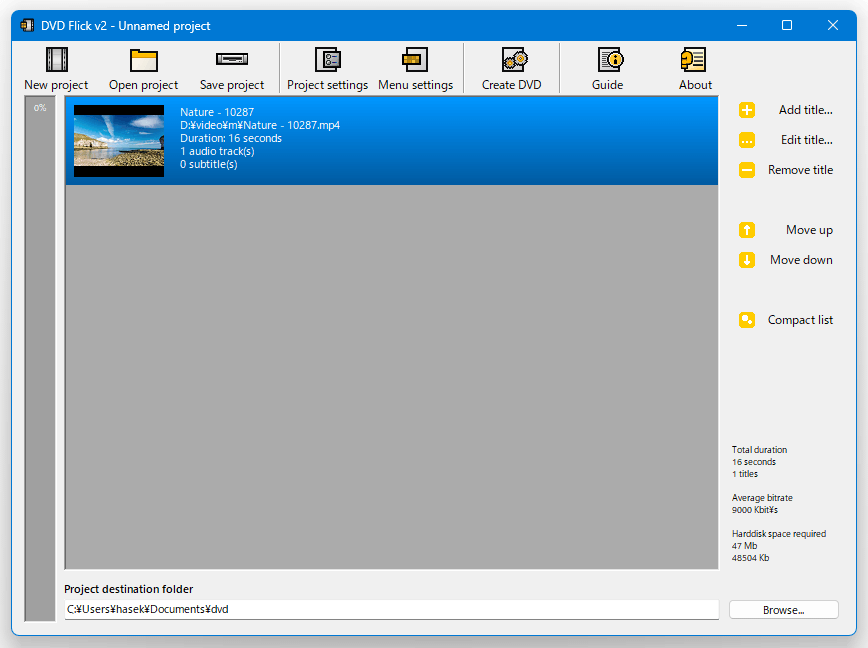Click the yellow dots Edit title icon
868x648 pixels.
[x=747, y=140]
